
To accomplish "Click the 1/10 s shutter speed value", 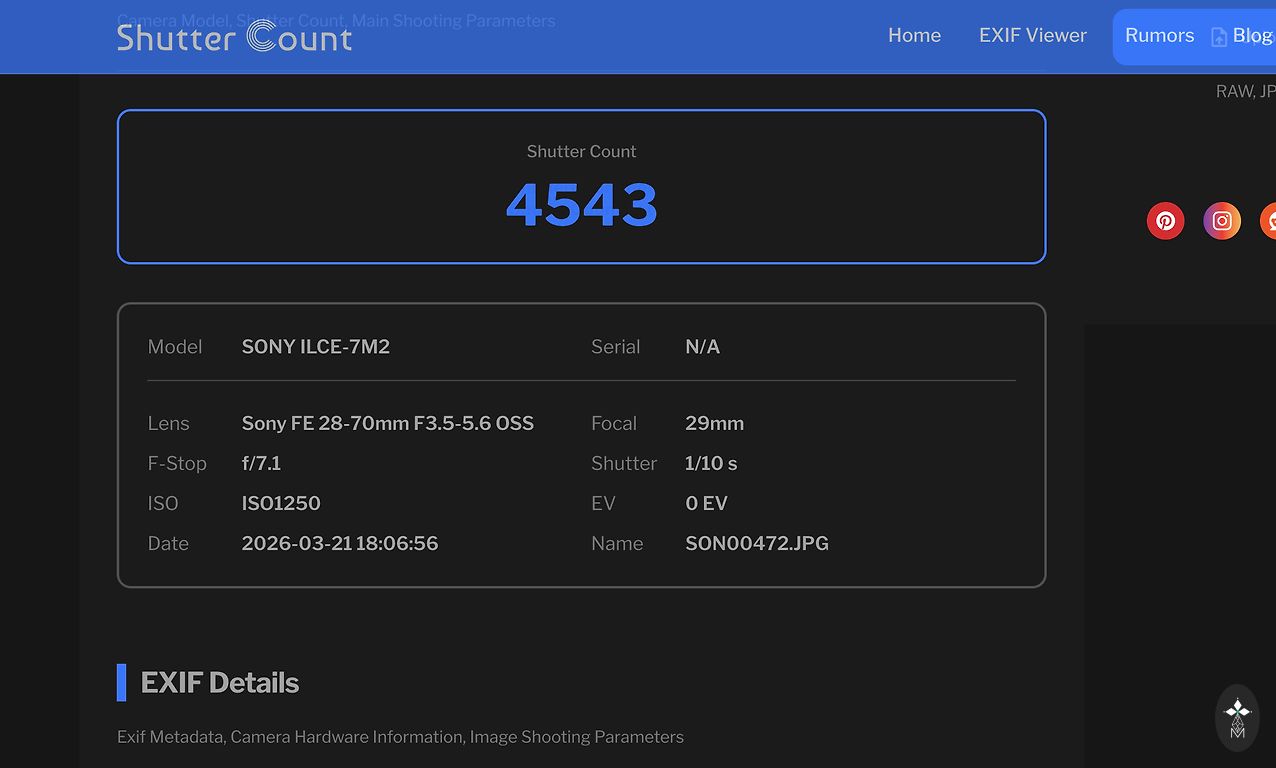I will pos(711,463).
